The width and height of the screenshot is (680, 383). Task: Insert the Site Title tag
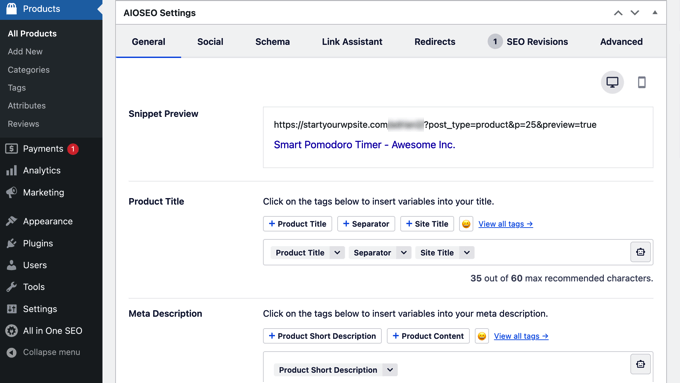pos(427,224)
